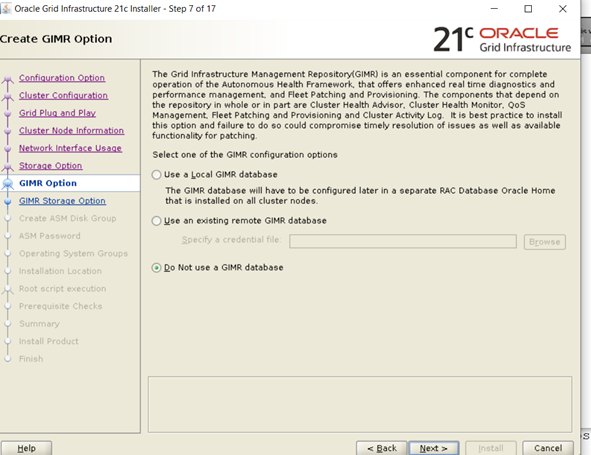The image size is (591, 455).
Task: Open the Configuration Option step link
Action: [x=62, y=78]
